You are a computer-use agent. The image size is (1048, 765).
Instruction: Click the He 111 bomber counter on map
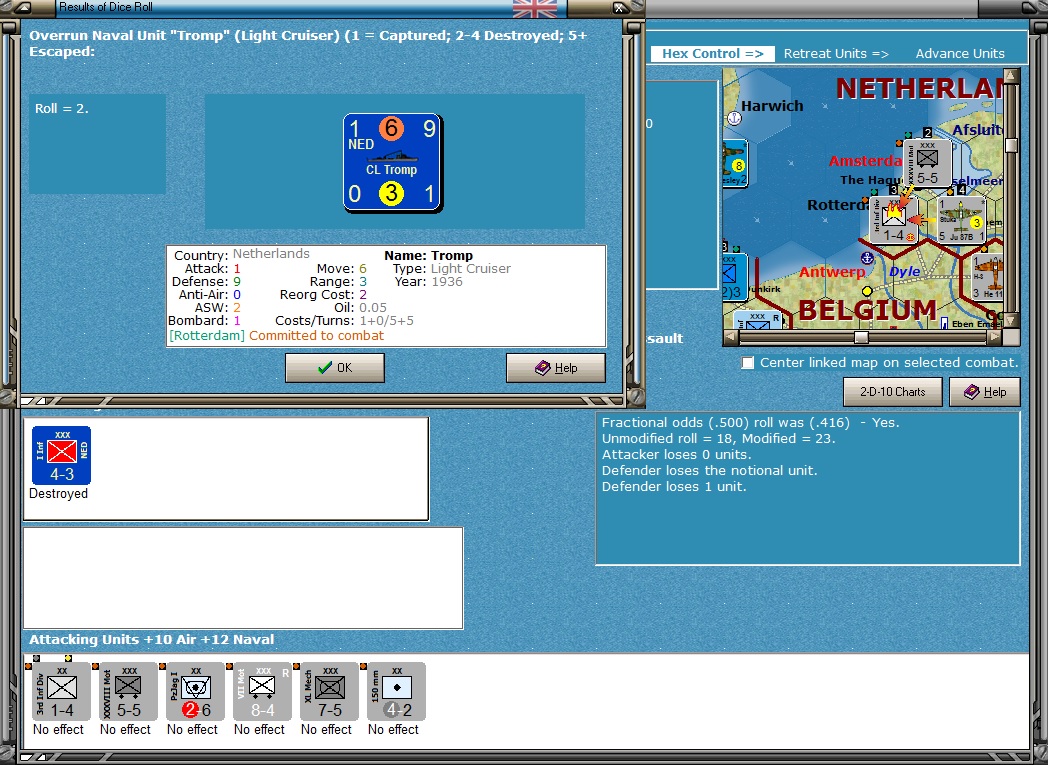pyautogui.click(x=987, y=277)
